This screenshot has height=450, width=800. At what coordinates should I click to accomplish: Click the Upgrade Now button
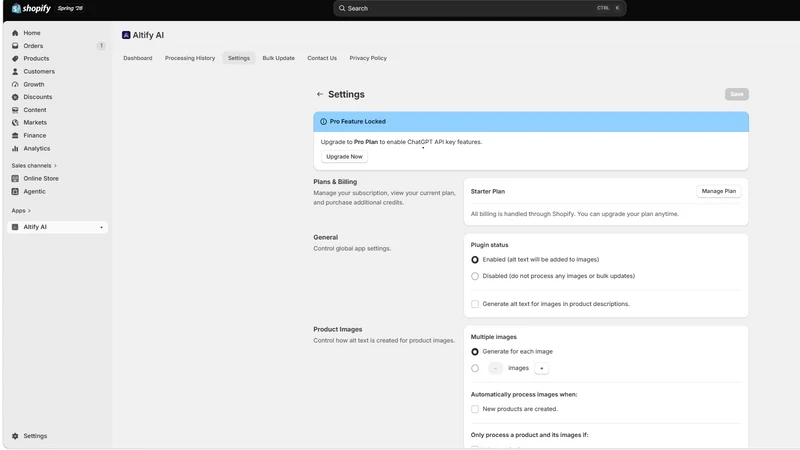coord(344,157)
